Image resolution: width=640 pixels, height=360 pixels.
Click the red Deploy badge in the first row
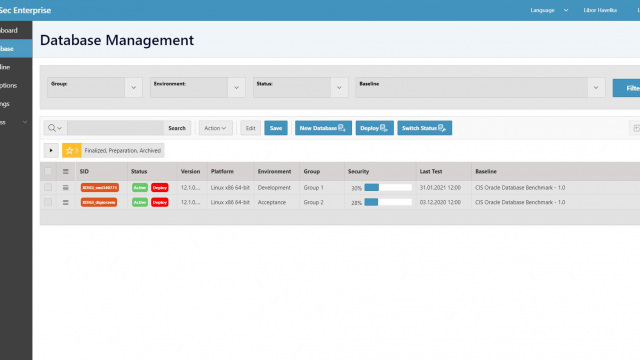pyautogui.click(x=160, y=188)
